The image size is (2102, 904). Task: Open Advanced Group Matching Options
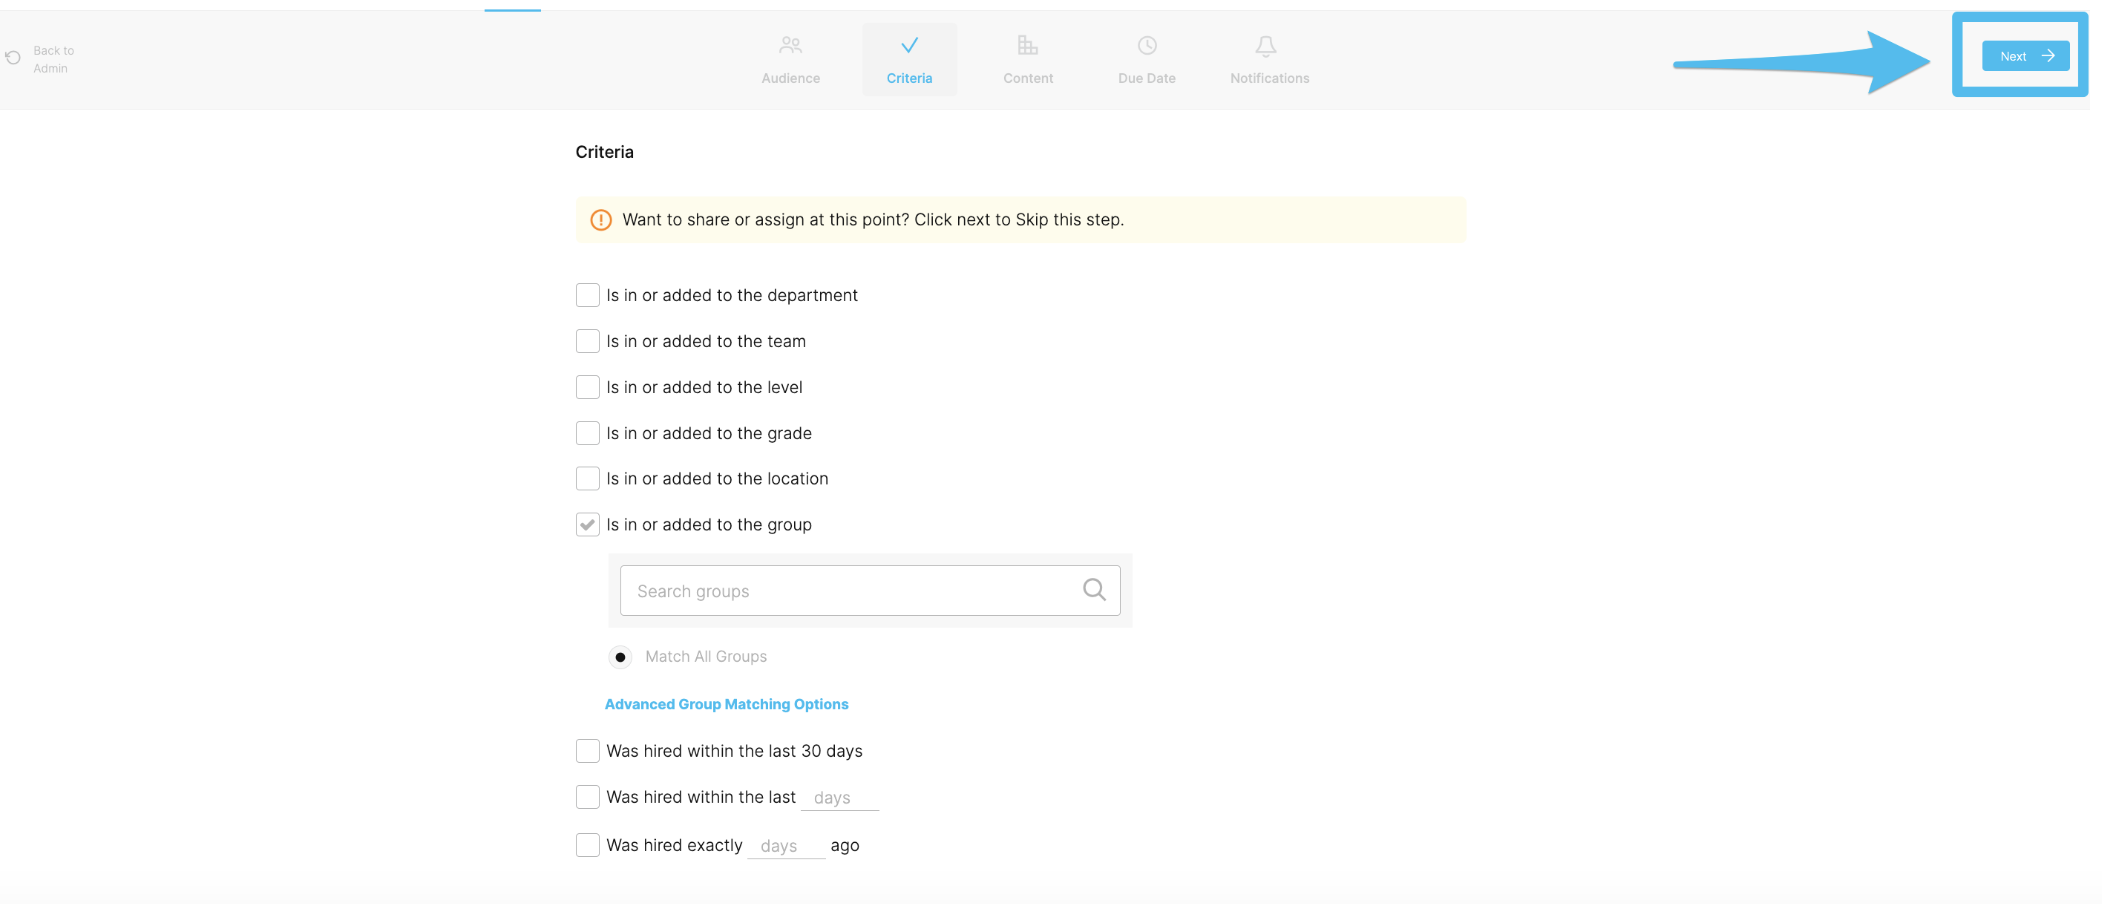726,704
